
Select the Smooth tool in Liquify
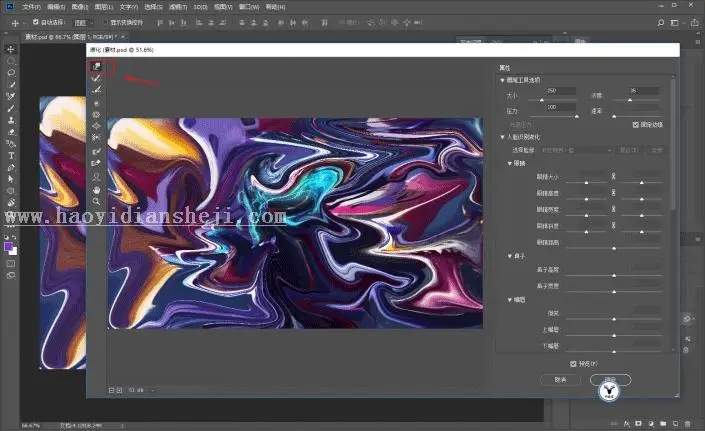pyautogui.click(x=96, y=89)
